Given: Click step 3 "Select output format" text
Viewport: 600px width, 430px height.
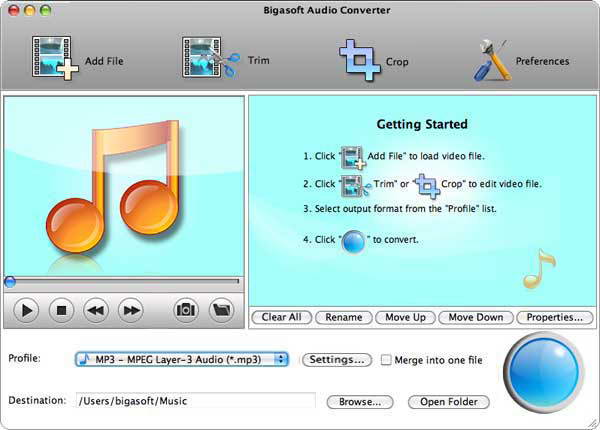Looking at the screenshot, I should click(400, 209).
